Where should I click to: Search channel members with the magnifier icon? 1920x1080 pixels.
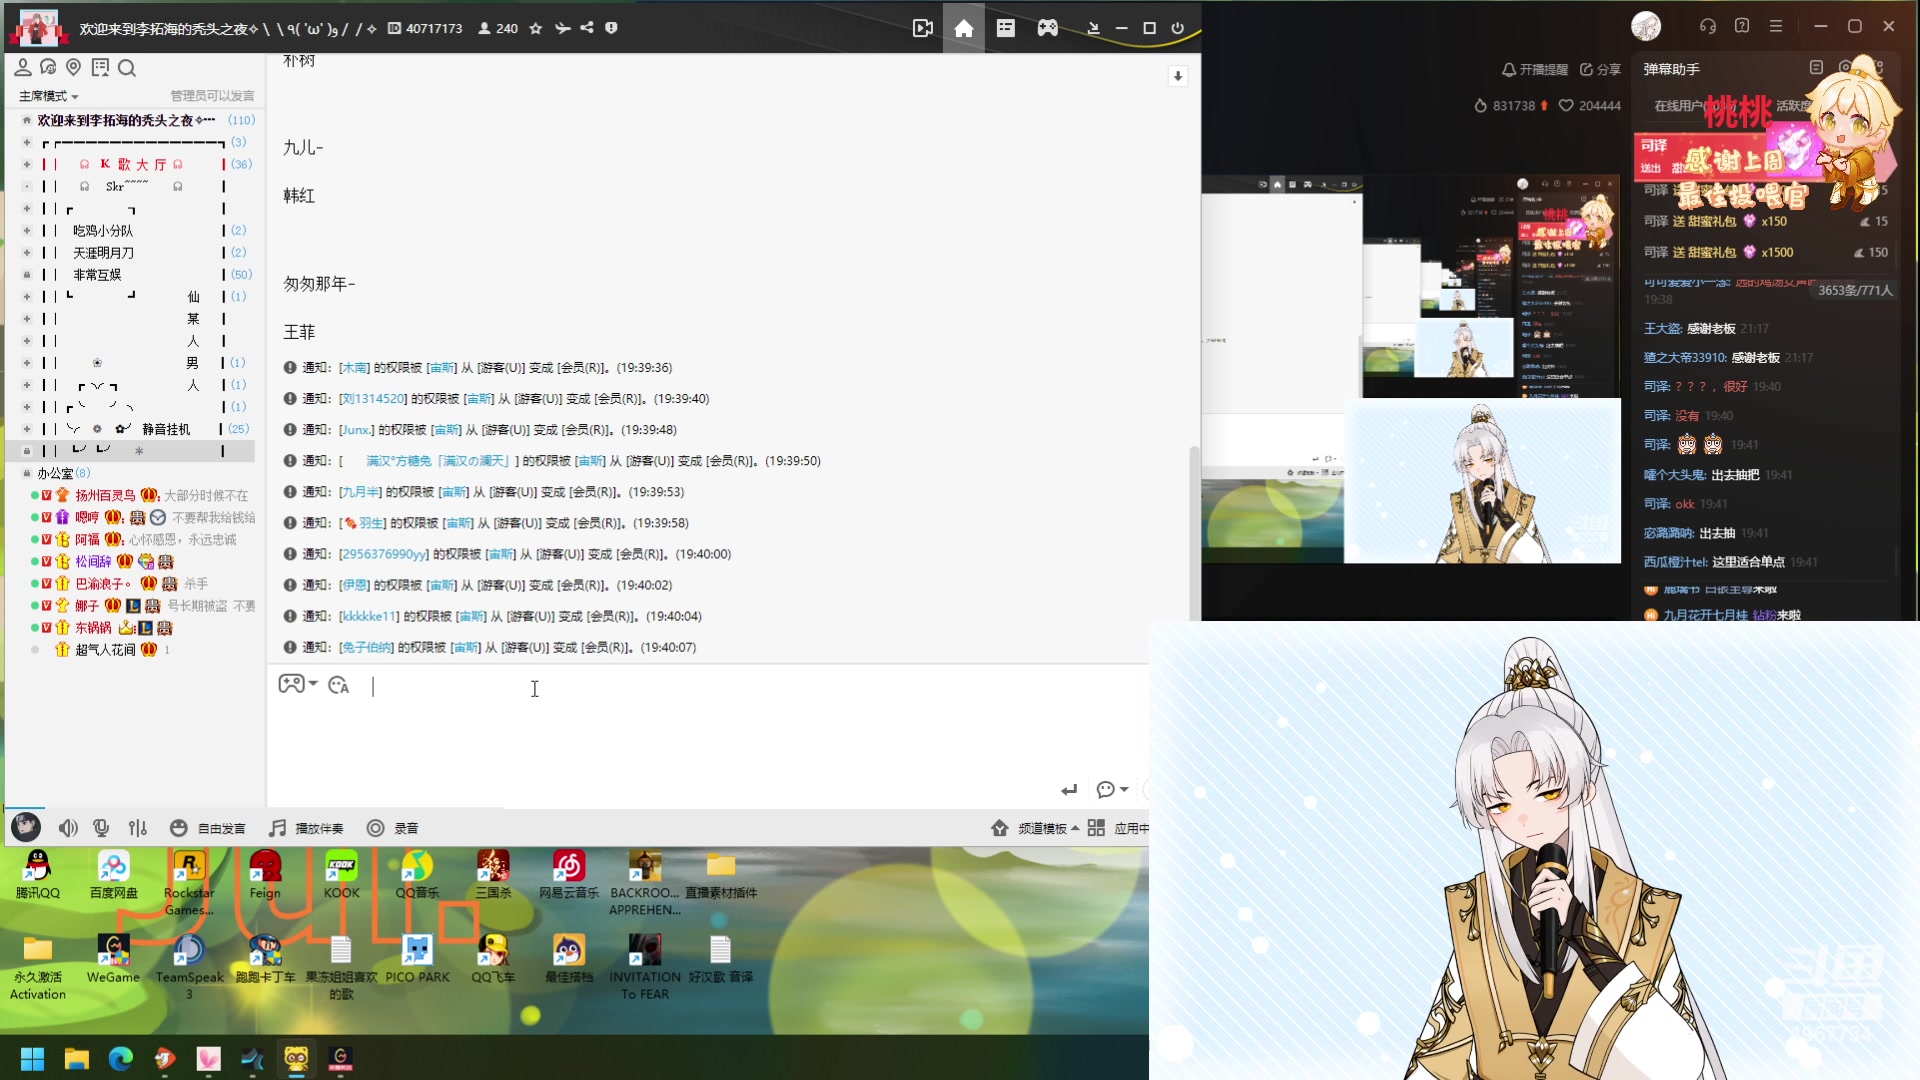tap(127, 68)
